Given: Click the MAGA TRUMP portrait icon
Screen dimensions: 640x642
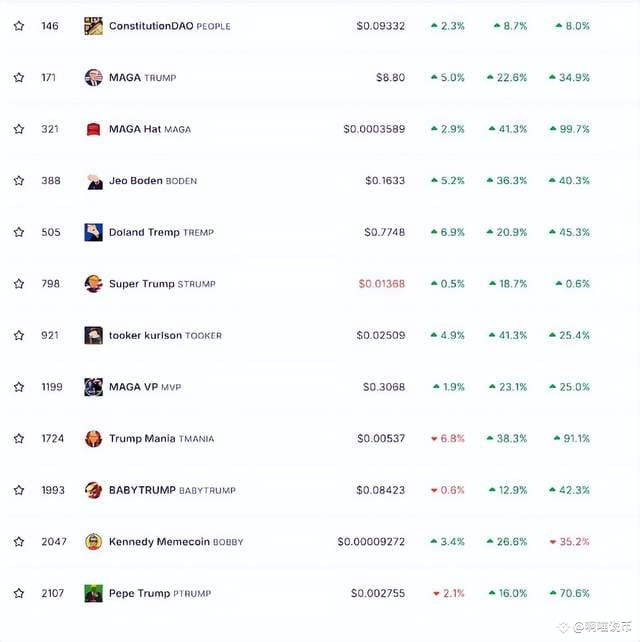Looking at the screenshot, I should pos(93,77).
